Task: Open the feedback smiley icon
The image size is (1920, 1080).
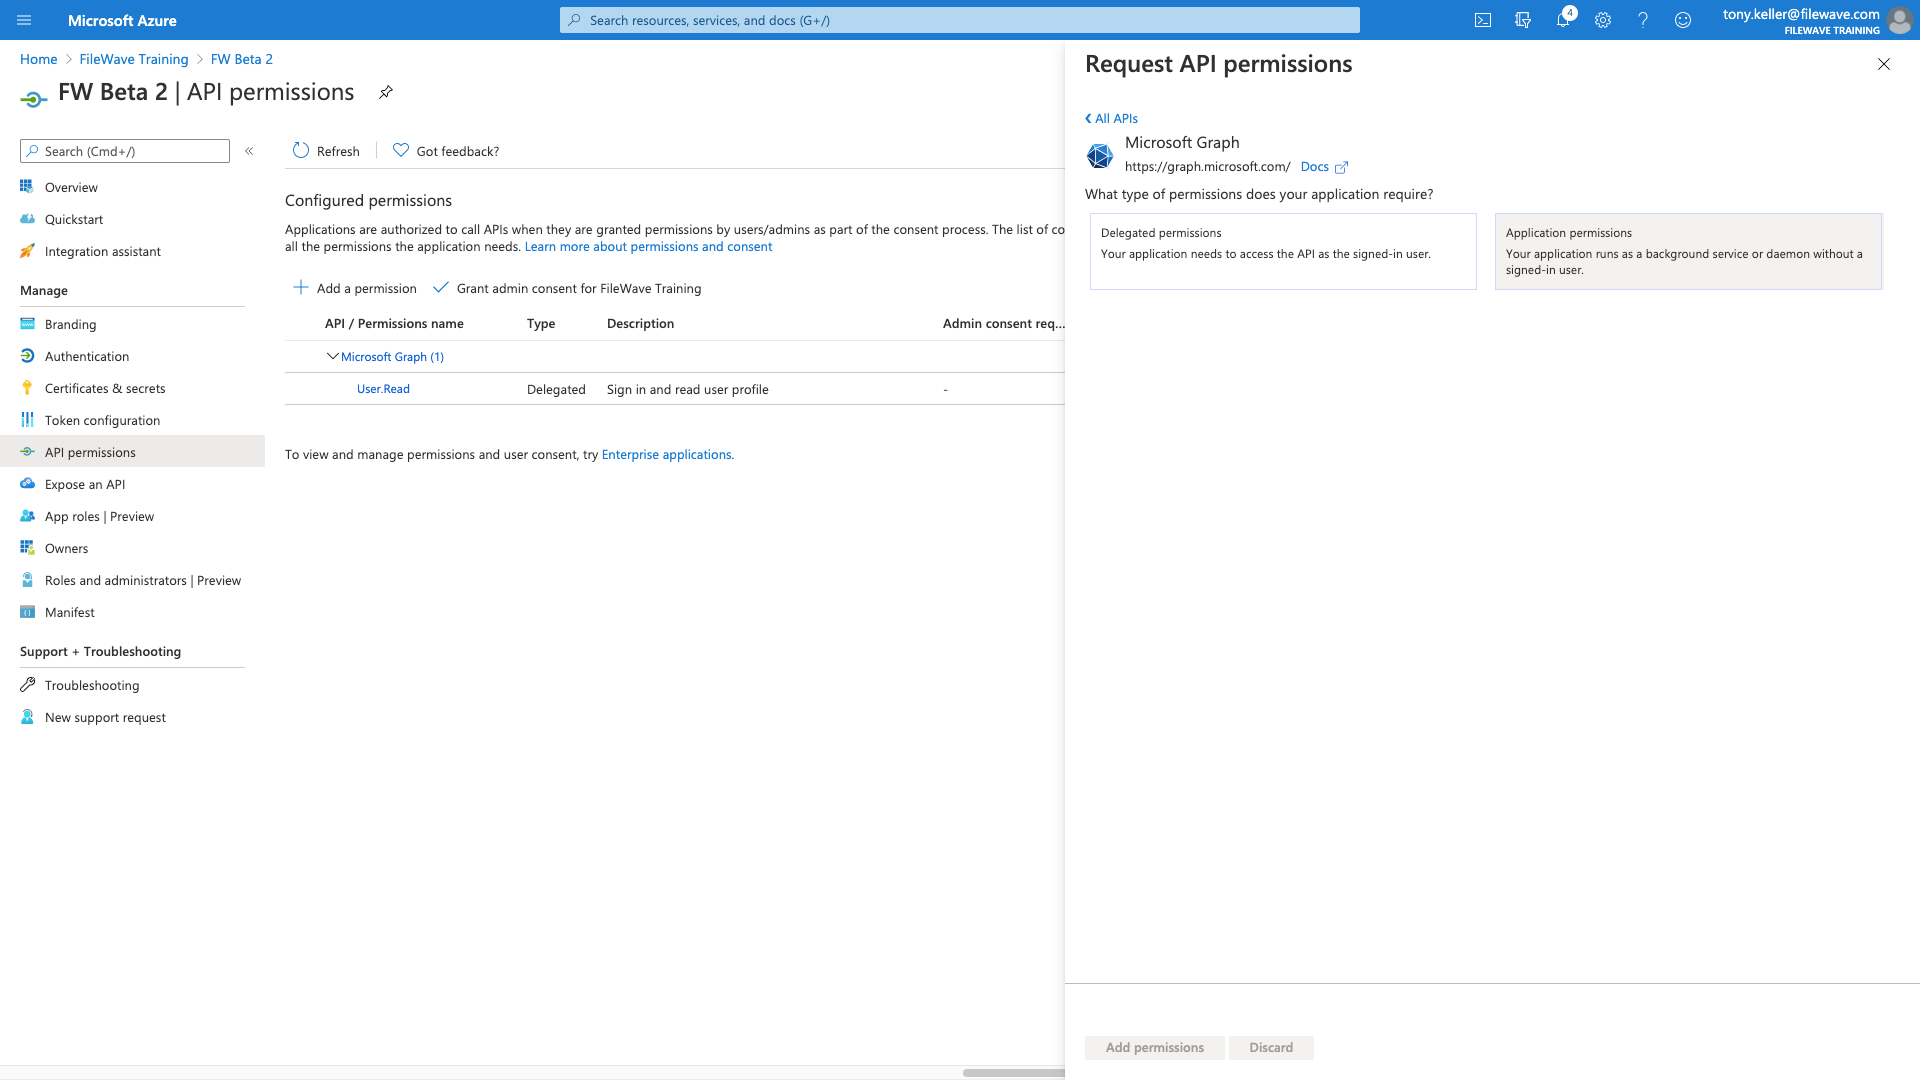Action: (1683, 20)
